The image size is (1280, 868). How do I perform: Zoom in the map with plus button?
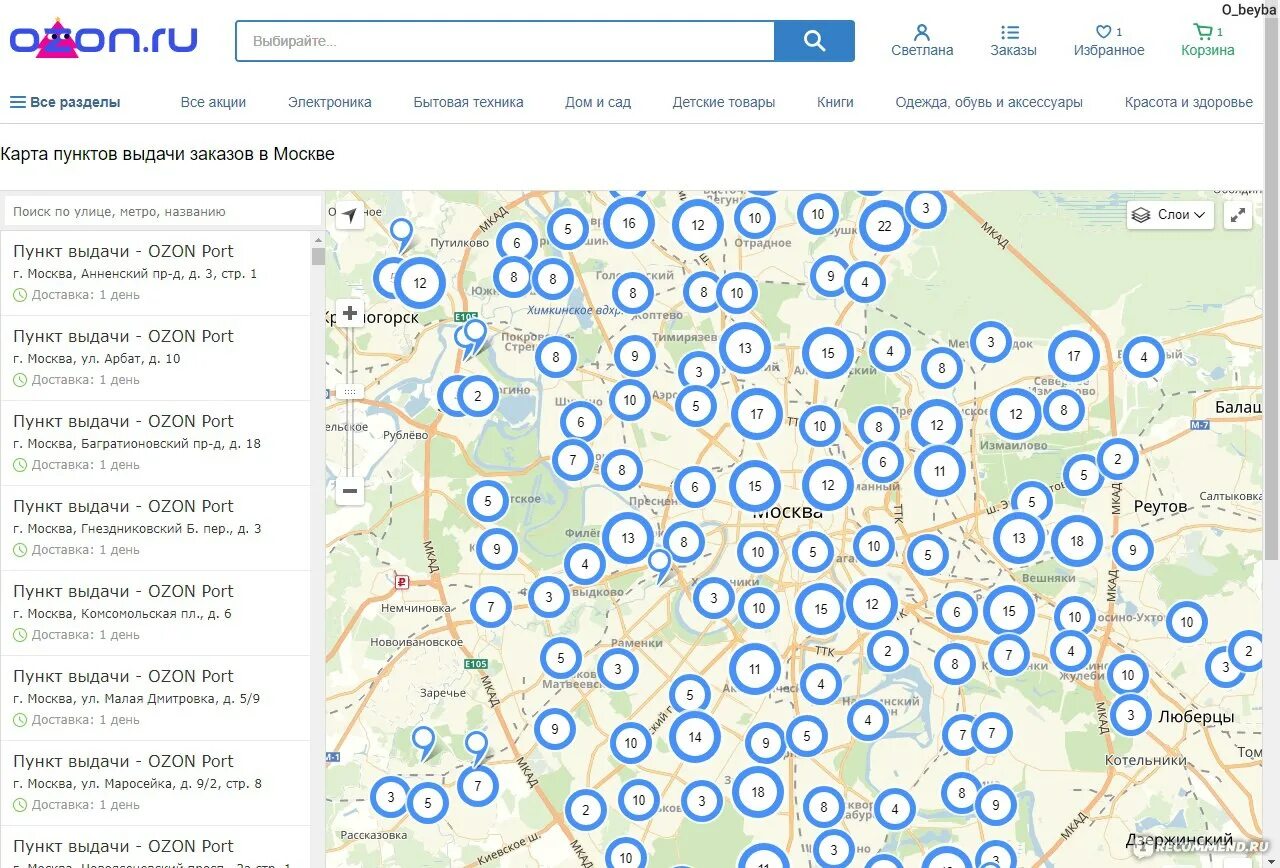350,314
